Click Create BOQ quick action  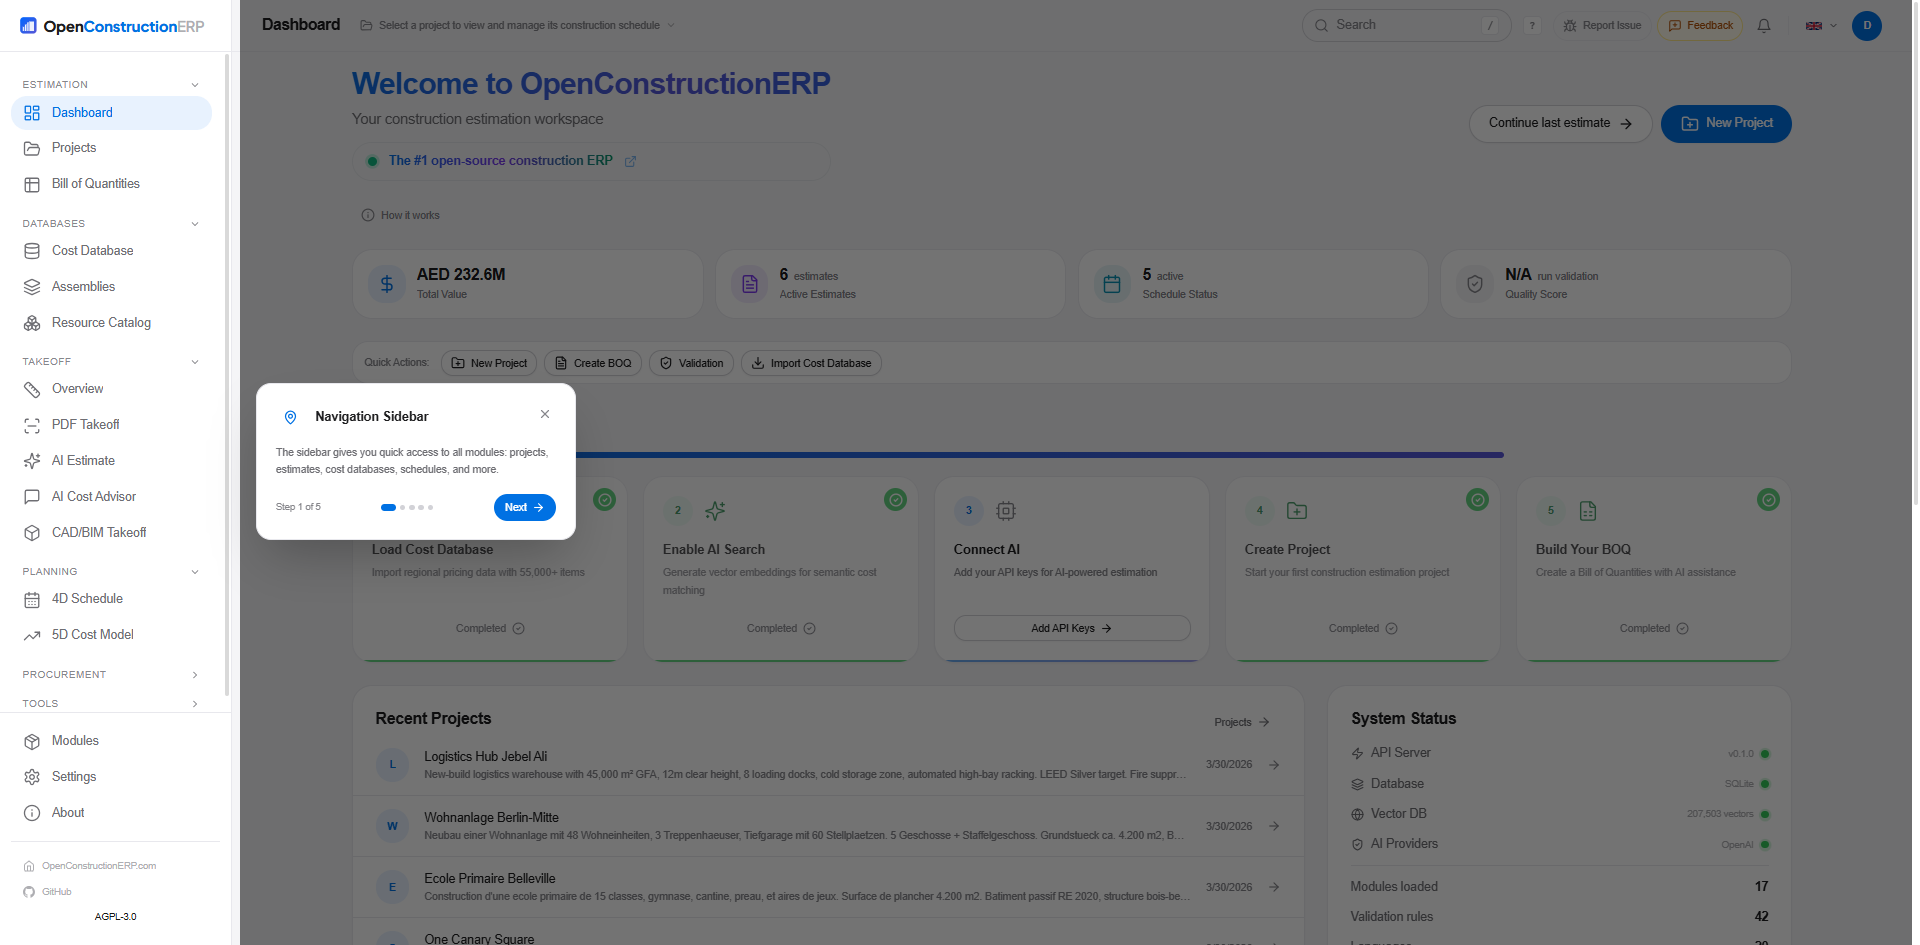592,363
